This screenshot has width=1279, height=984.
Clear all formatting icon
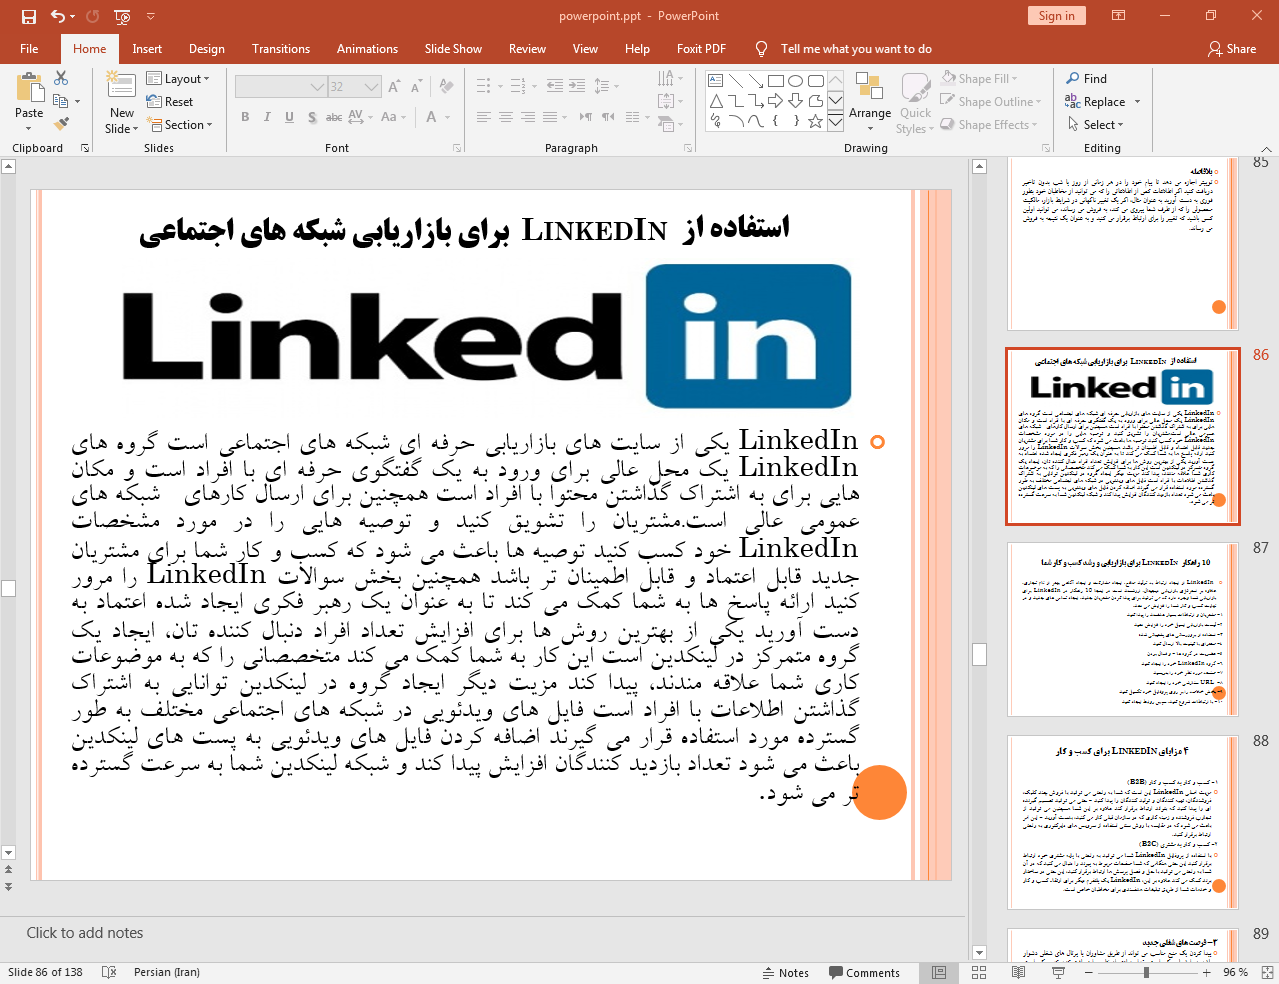click(x=447, y=87)
